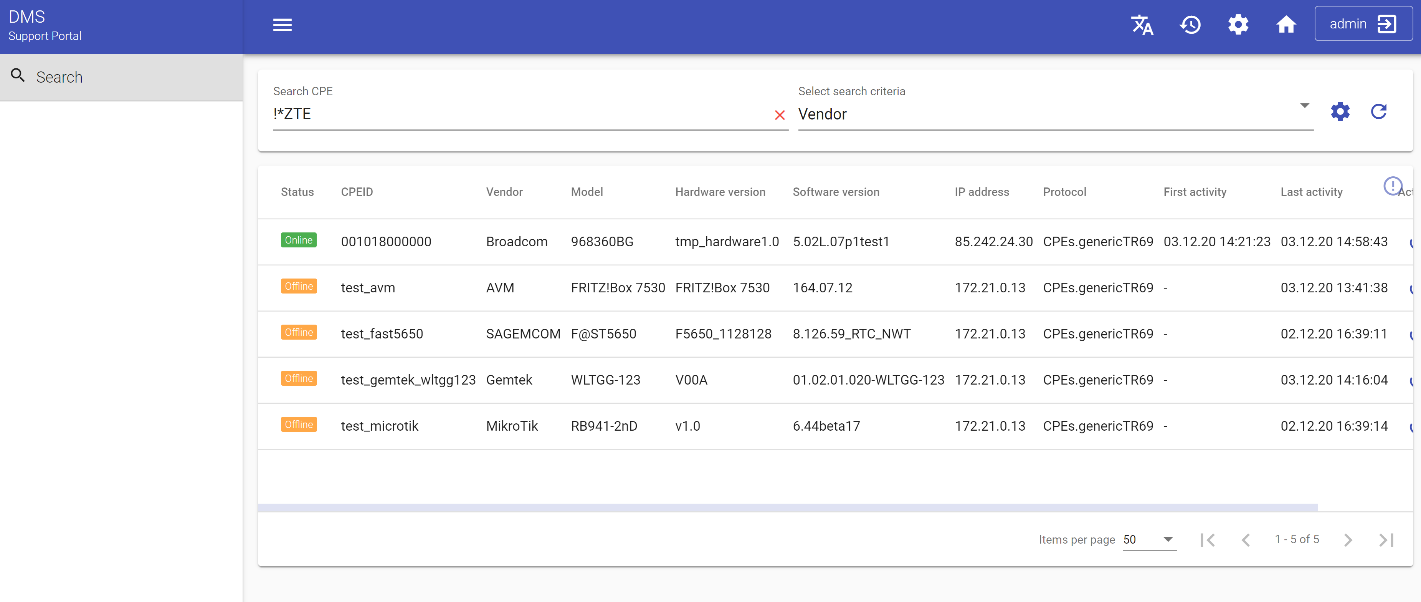Click in the Search CPE input field
This screenshot has height=602, width=1421.
(520, 114)
